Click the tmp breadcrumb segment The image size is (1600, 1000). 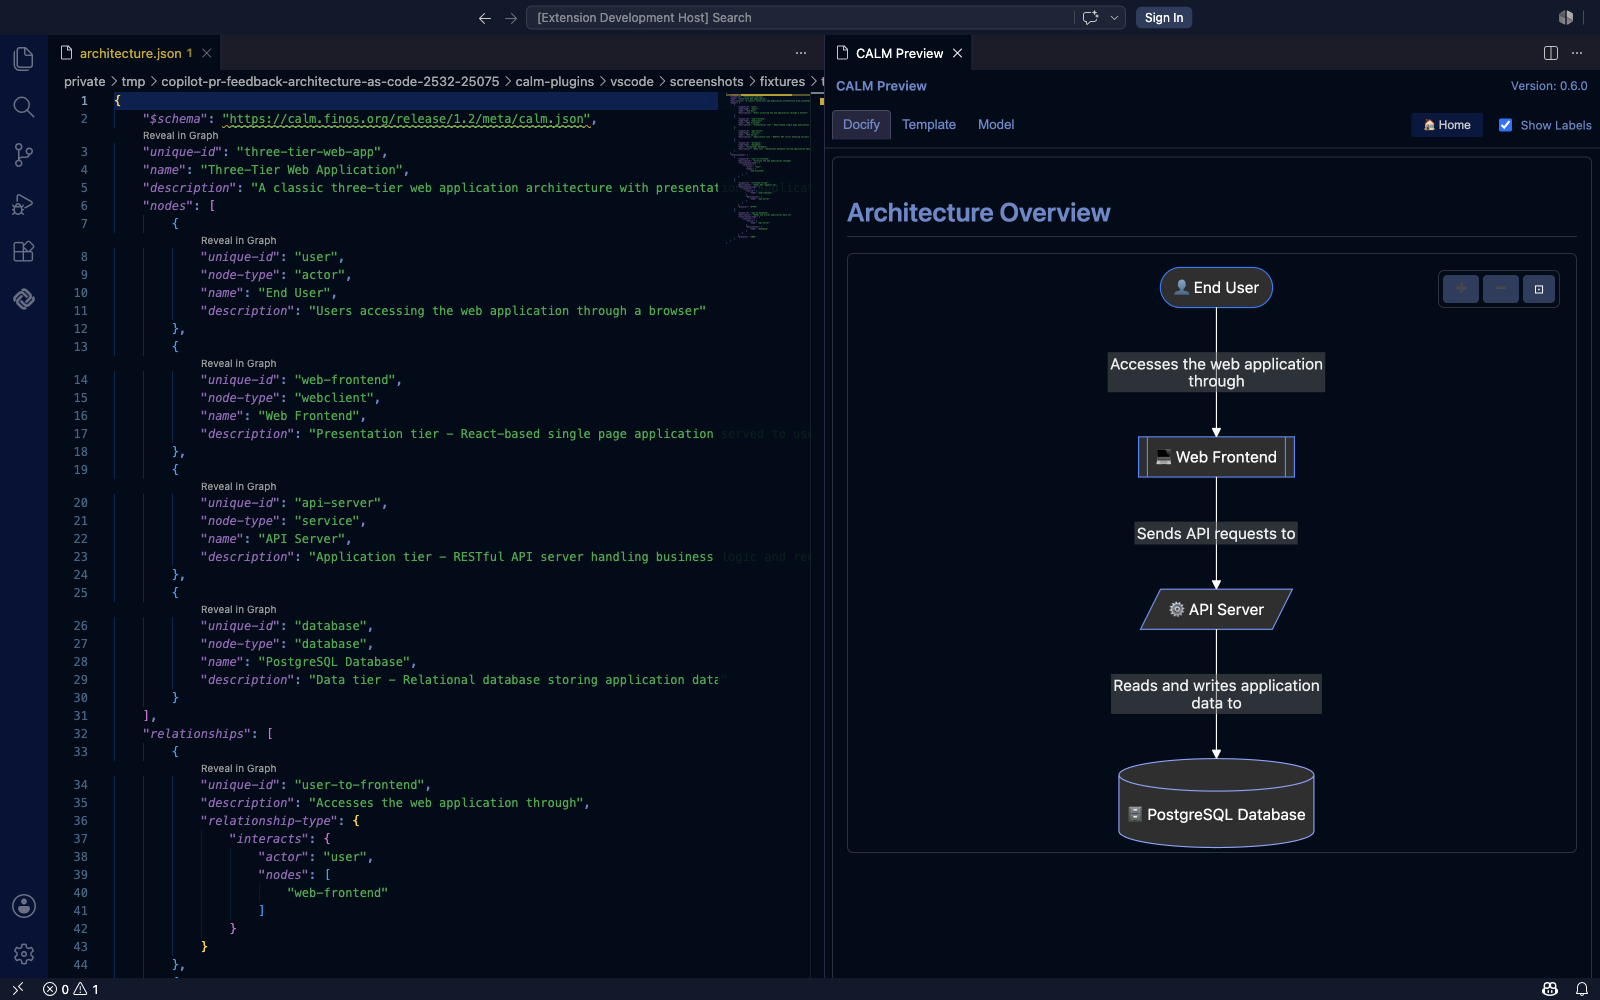[133, 82]
